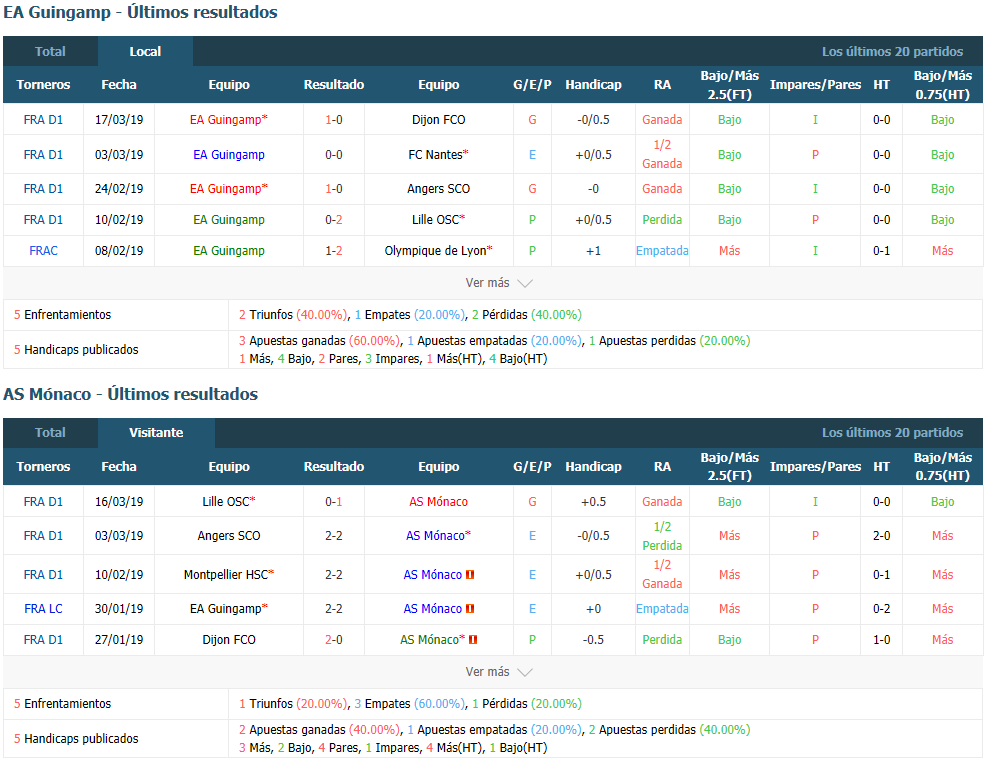This screenshot has height=763, width=992.
Task: Click AS Mónaco in 16/03/19 row
Action: (x=438, y=502)
